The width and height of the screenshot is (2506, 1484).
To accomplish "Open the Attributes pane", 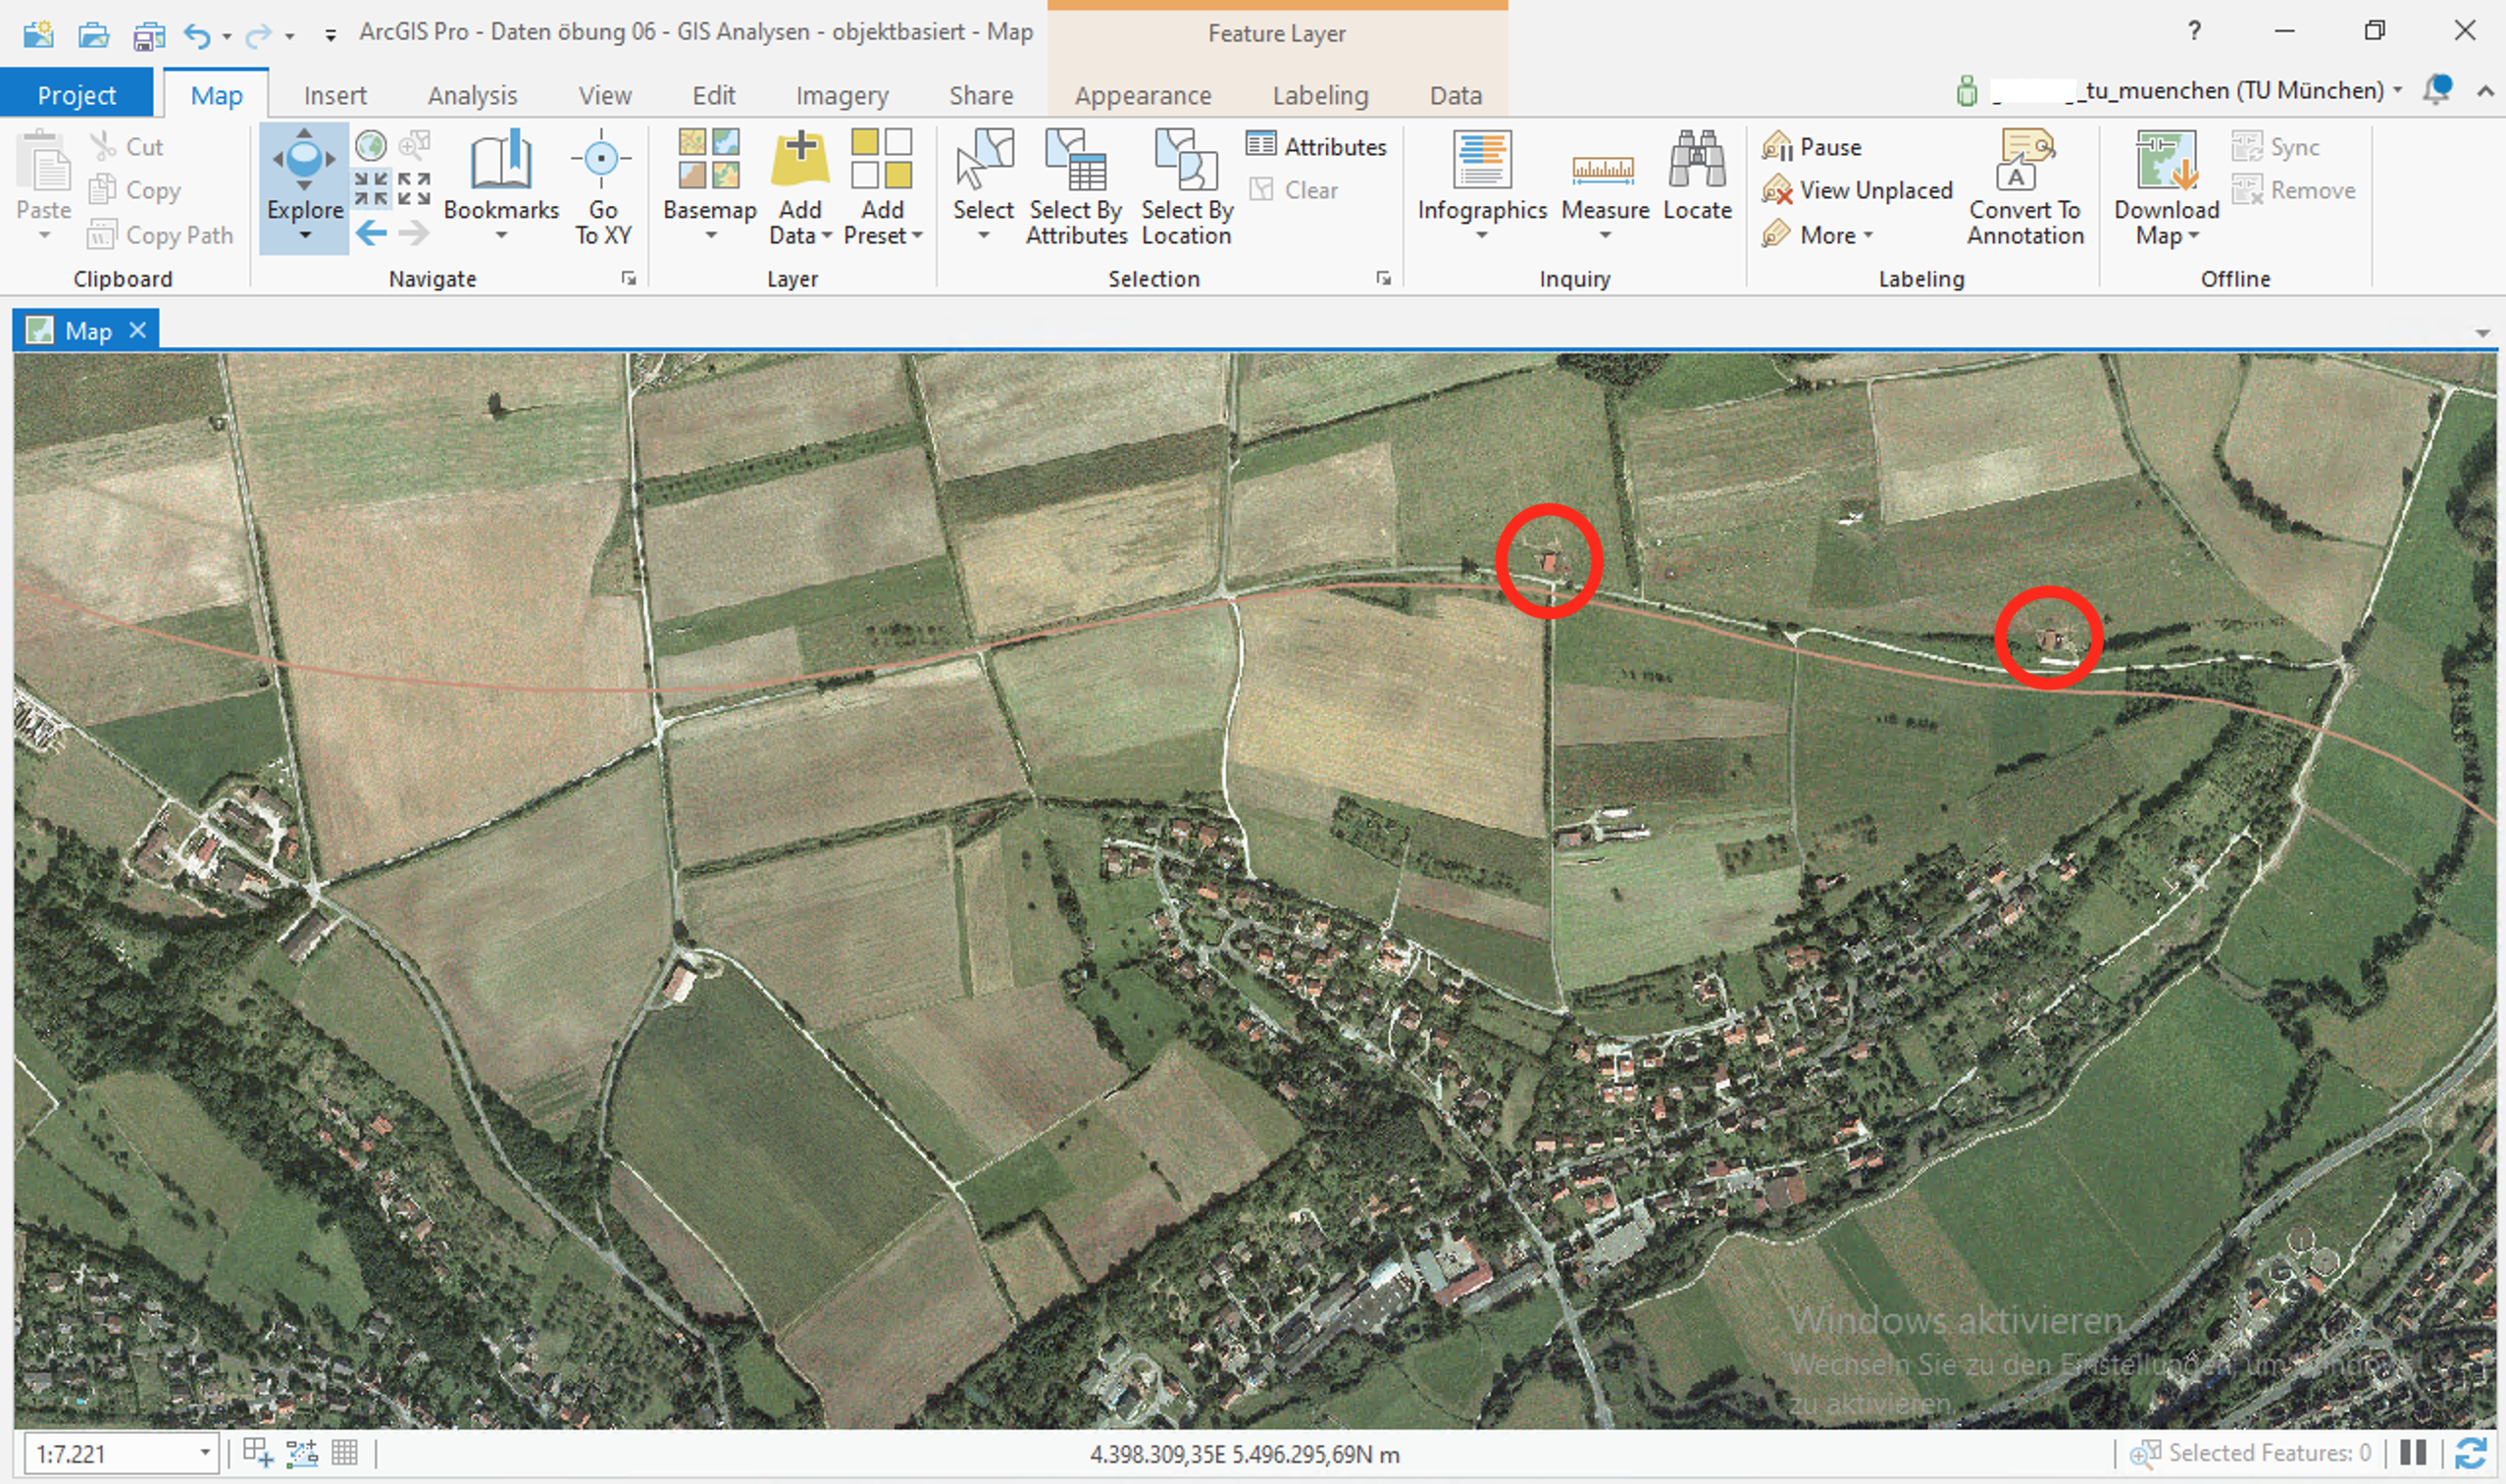I will pyautogui.click(x=1316, y=146).
